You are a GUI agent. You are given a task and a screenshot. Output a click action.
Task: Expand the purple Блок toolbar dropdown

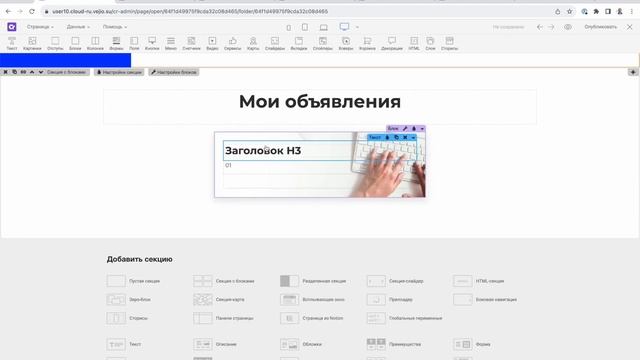click(x=422, y=129)
